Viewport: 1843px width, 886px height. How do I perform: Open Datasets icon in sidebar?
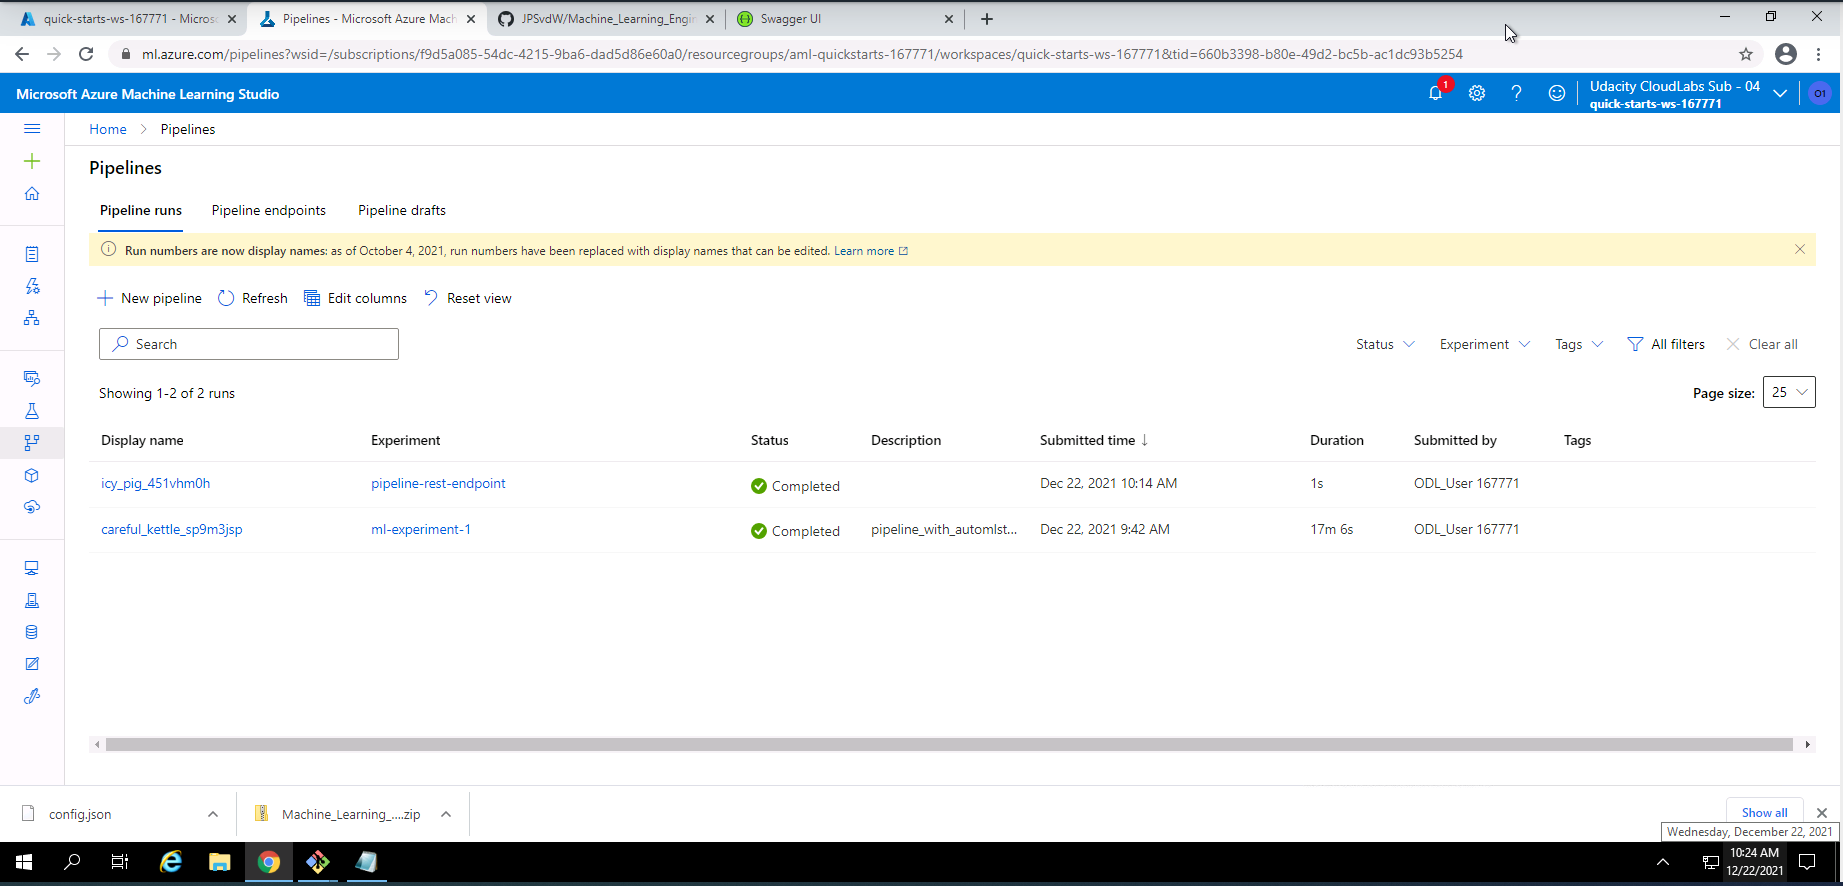[32, 378]
